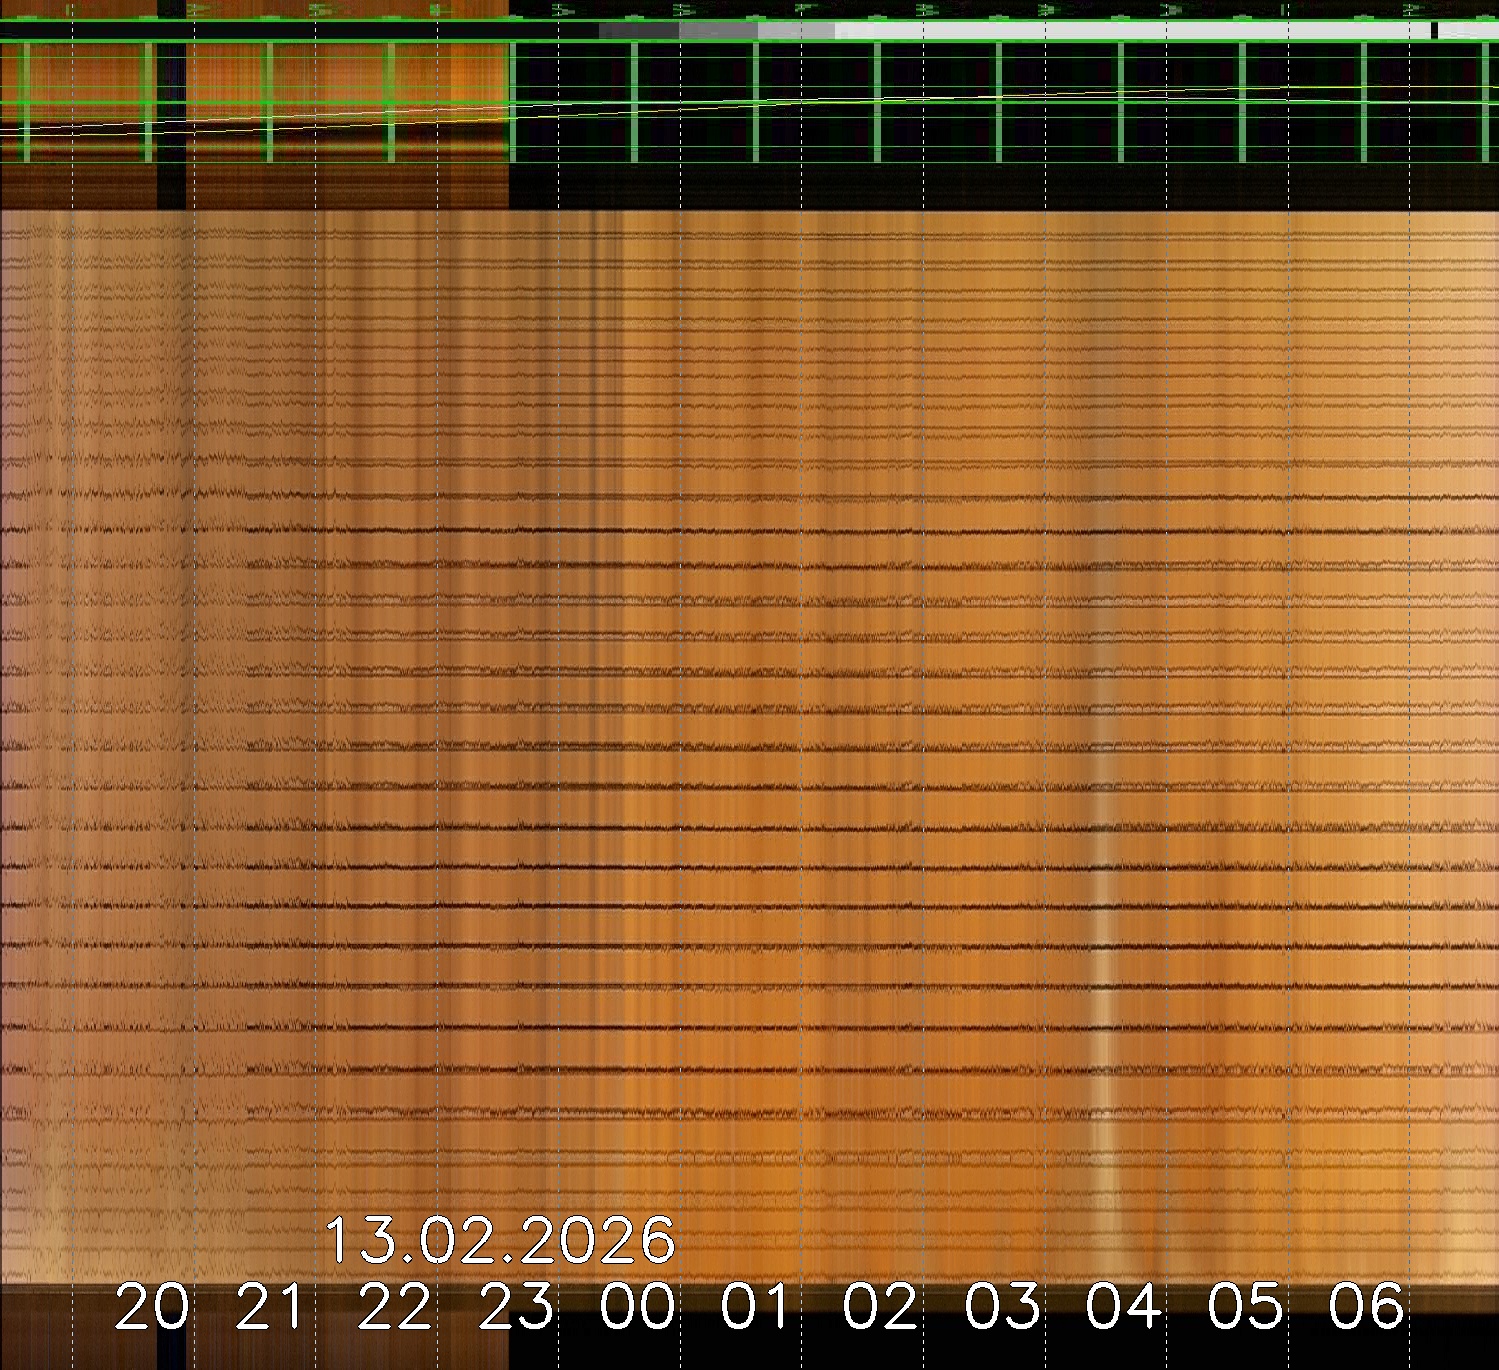Click the 13.02.2026 date label
Viewport: 1499px width, 1370px height.
500,1241
